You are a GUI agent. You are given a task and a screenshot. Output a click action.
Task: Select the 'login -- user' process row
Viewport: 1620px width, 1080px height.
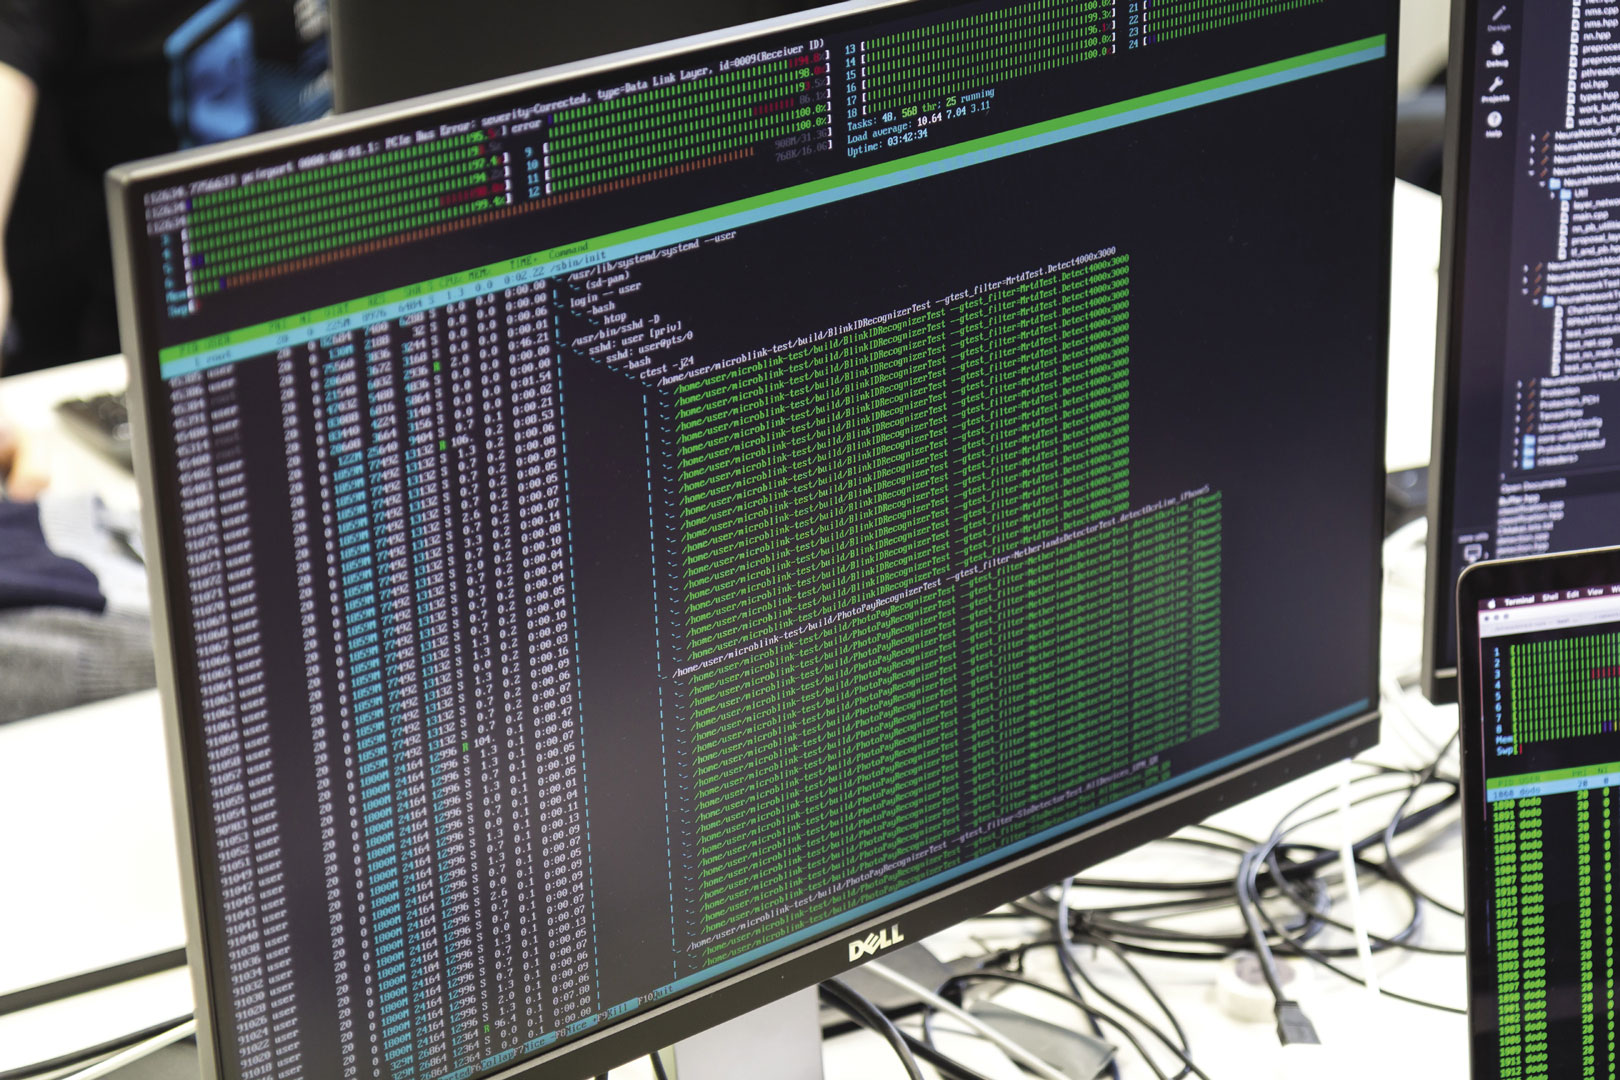[x=605, y=296]
